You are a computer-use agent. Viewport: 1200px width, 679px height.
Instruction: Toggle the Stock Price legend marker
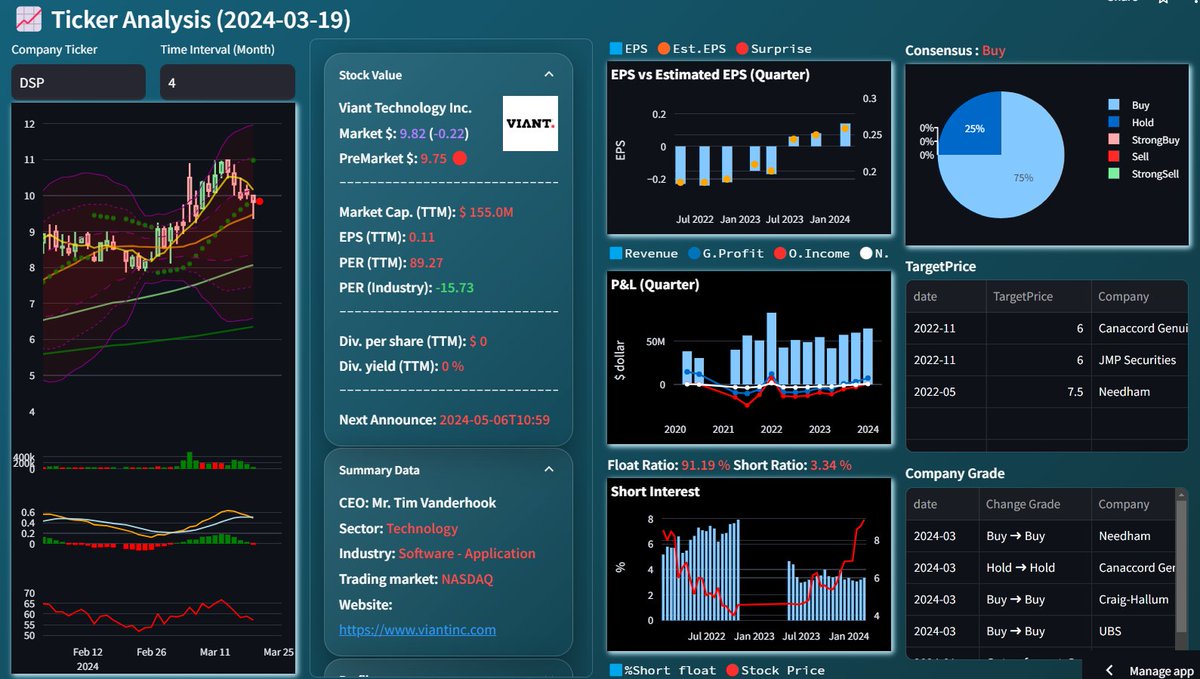tap(732, 670)
